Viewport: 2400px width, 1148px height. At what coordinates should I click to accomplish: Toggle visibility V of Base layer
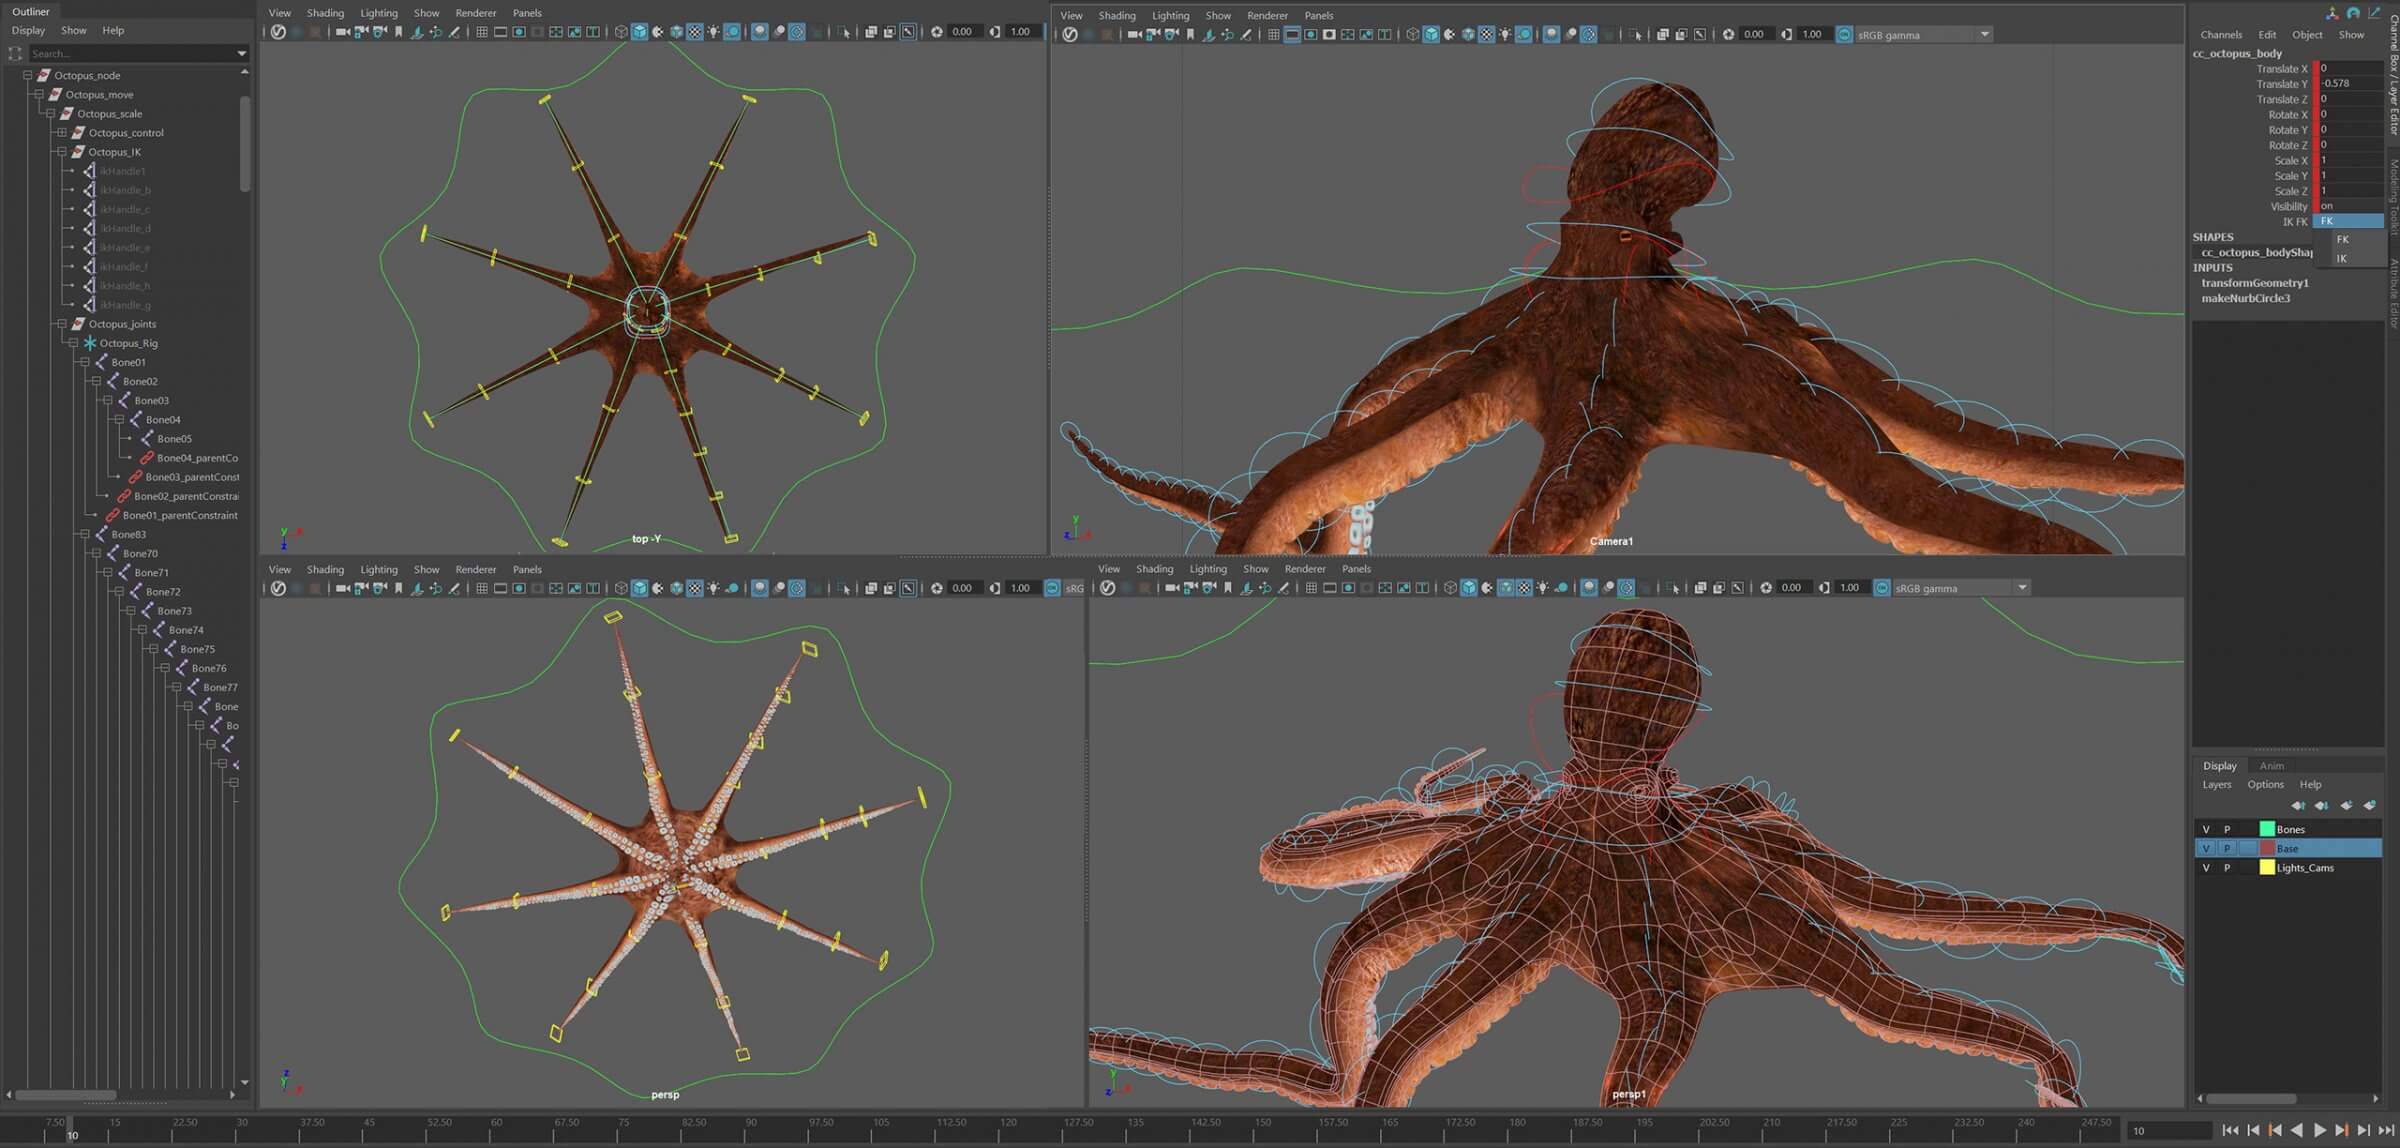click(2206, 848)
